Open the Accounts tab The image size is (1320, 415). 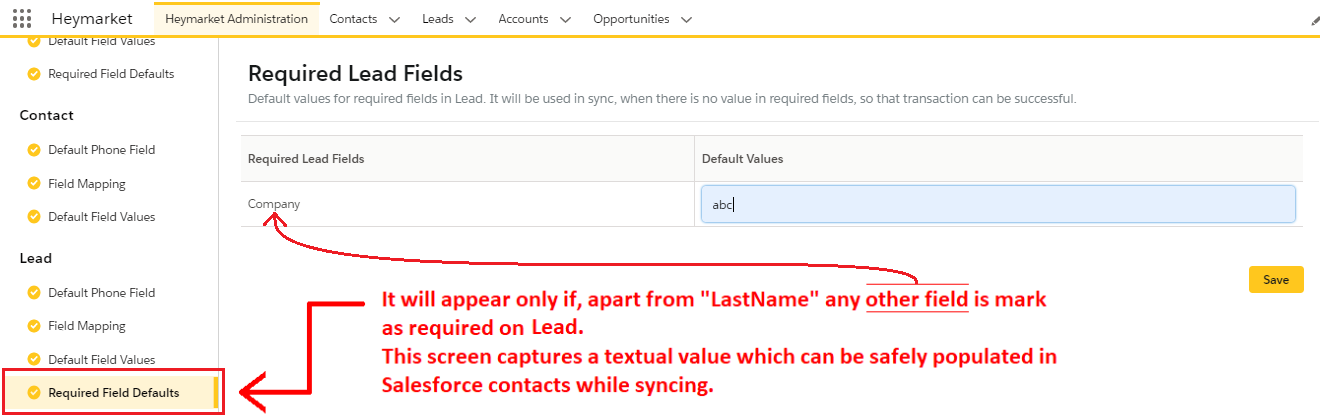point(523,19)
